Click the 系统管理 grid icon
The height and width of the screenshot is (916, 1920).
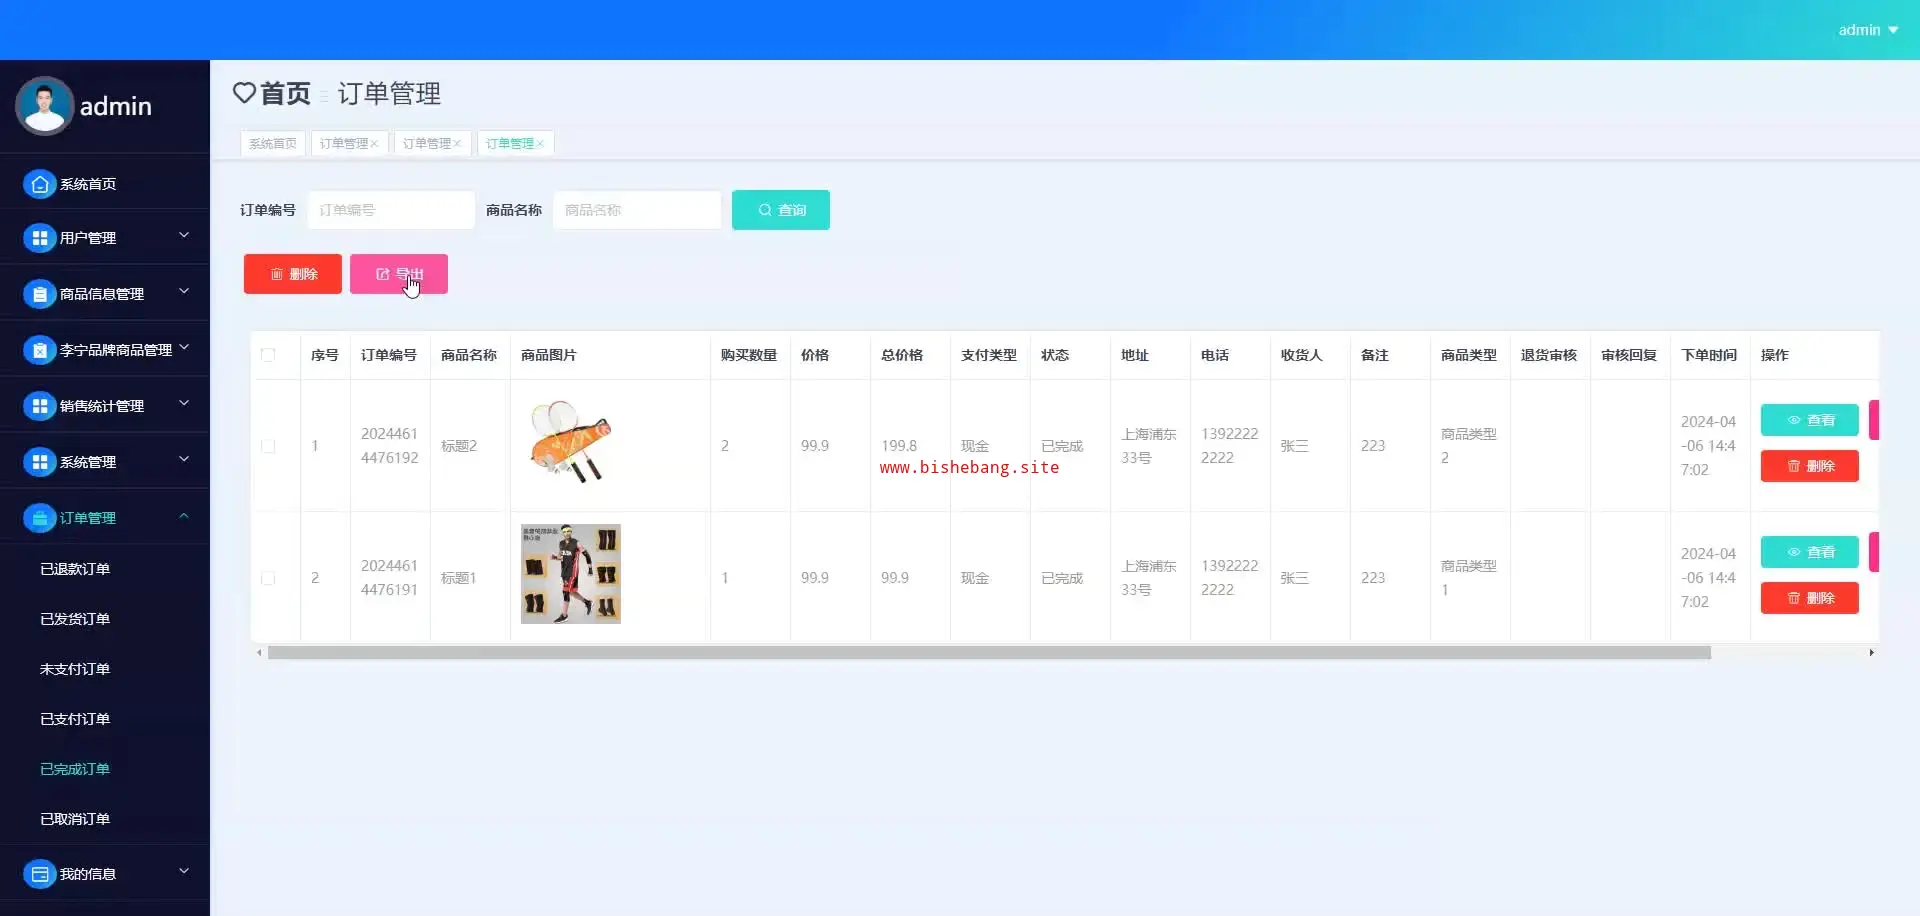click(x=39, y=462)
